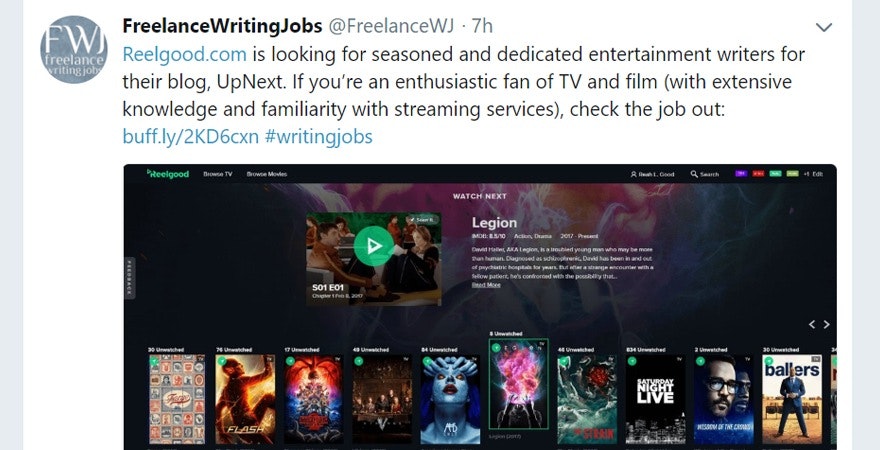Viewport: 880px width, 450px height.
Task: Toggle watched check on Flash poster
Action: [222, 361]
